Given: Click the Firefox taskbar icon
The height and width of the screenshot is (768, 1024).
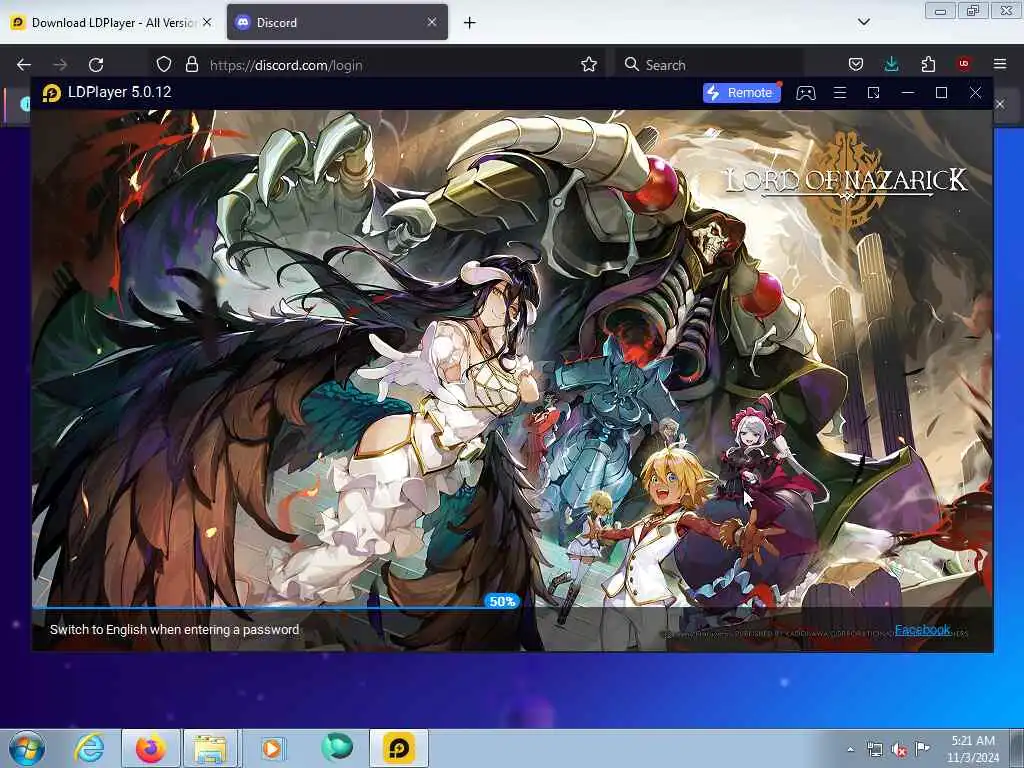Looking at the screenshot, I should [151, 748].
